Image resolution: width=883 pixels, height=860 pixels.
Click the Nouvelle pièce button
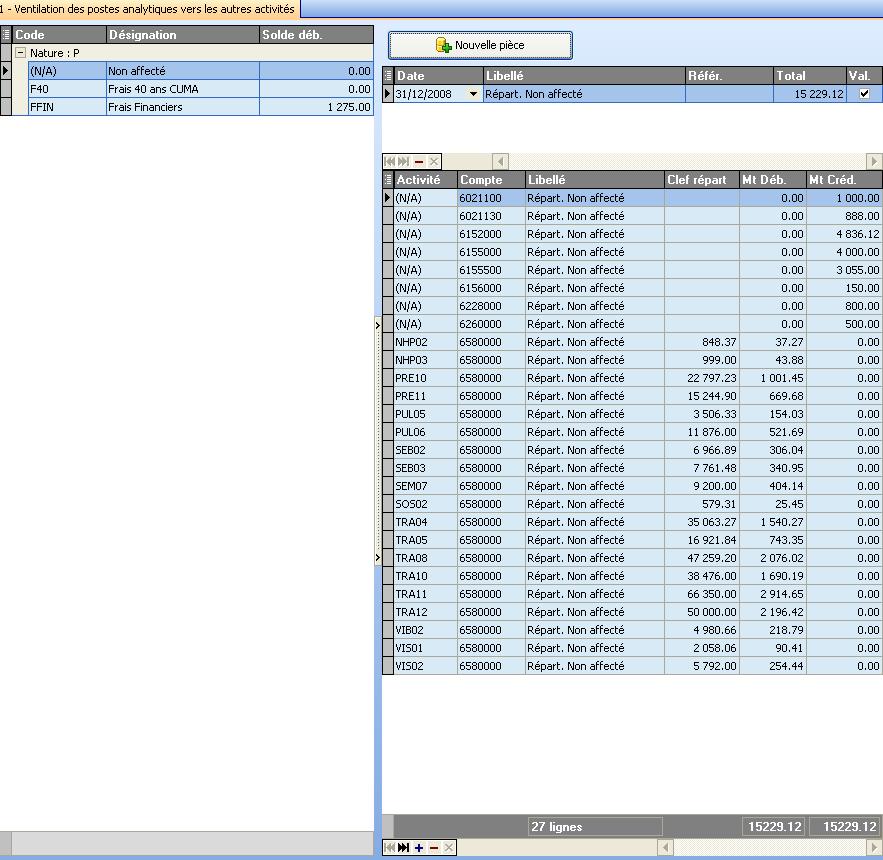click(x=480, y=45)
